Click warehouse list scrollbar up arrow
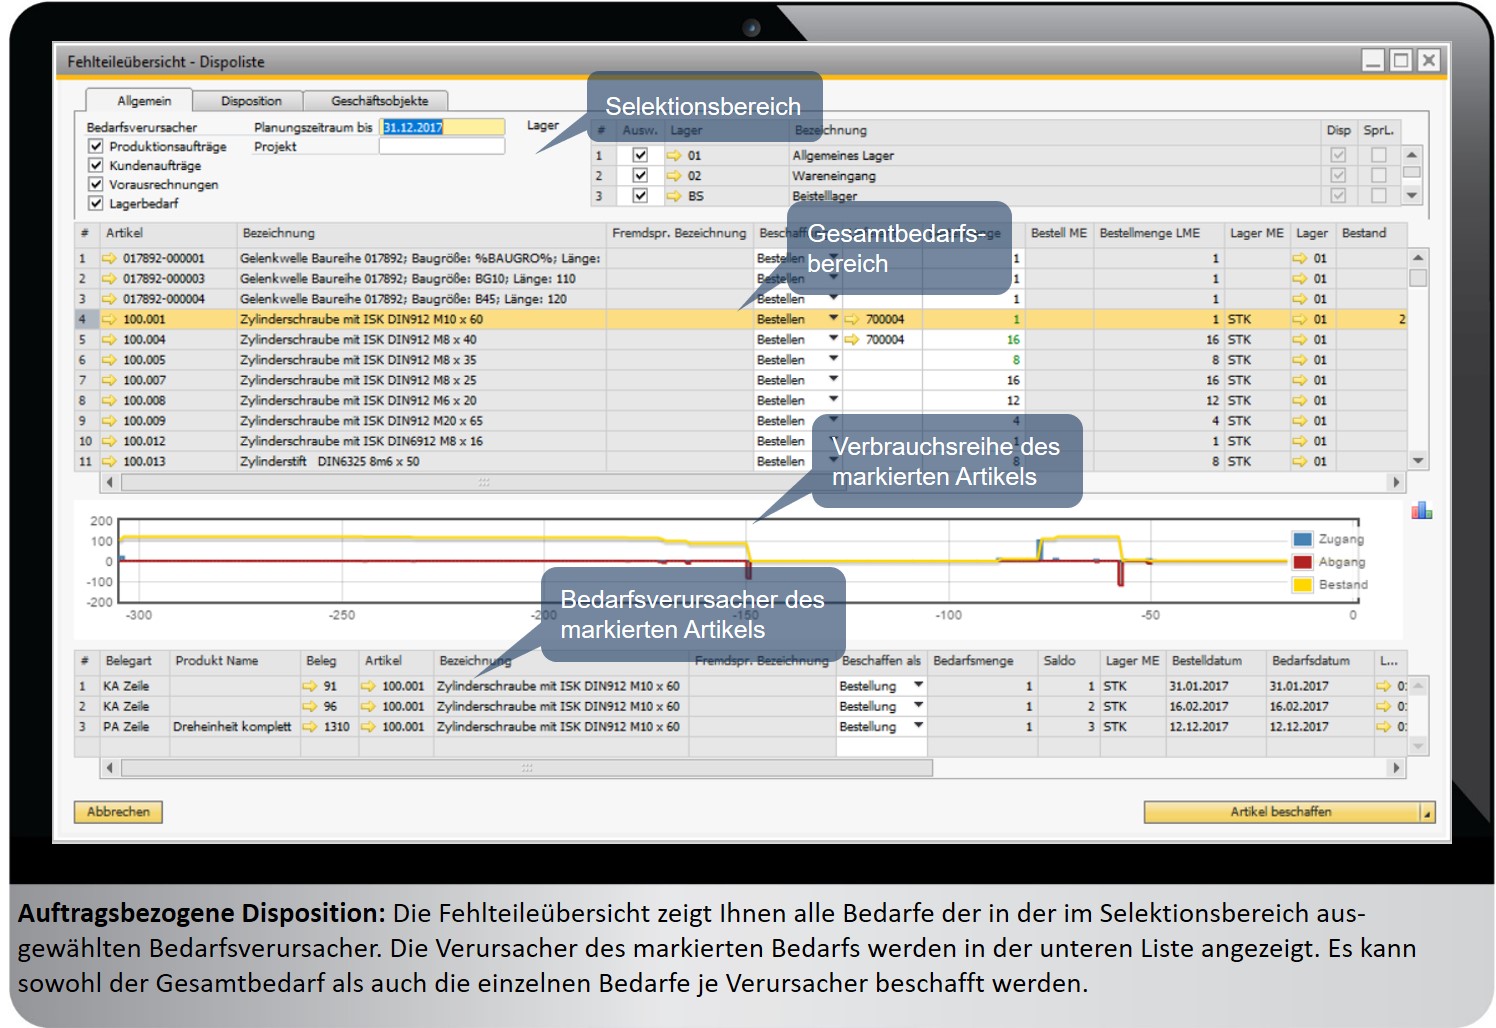This screenshot has width=1496, height=1028. pyautogui.click(x=1412, y=155)
